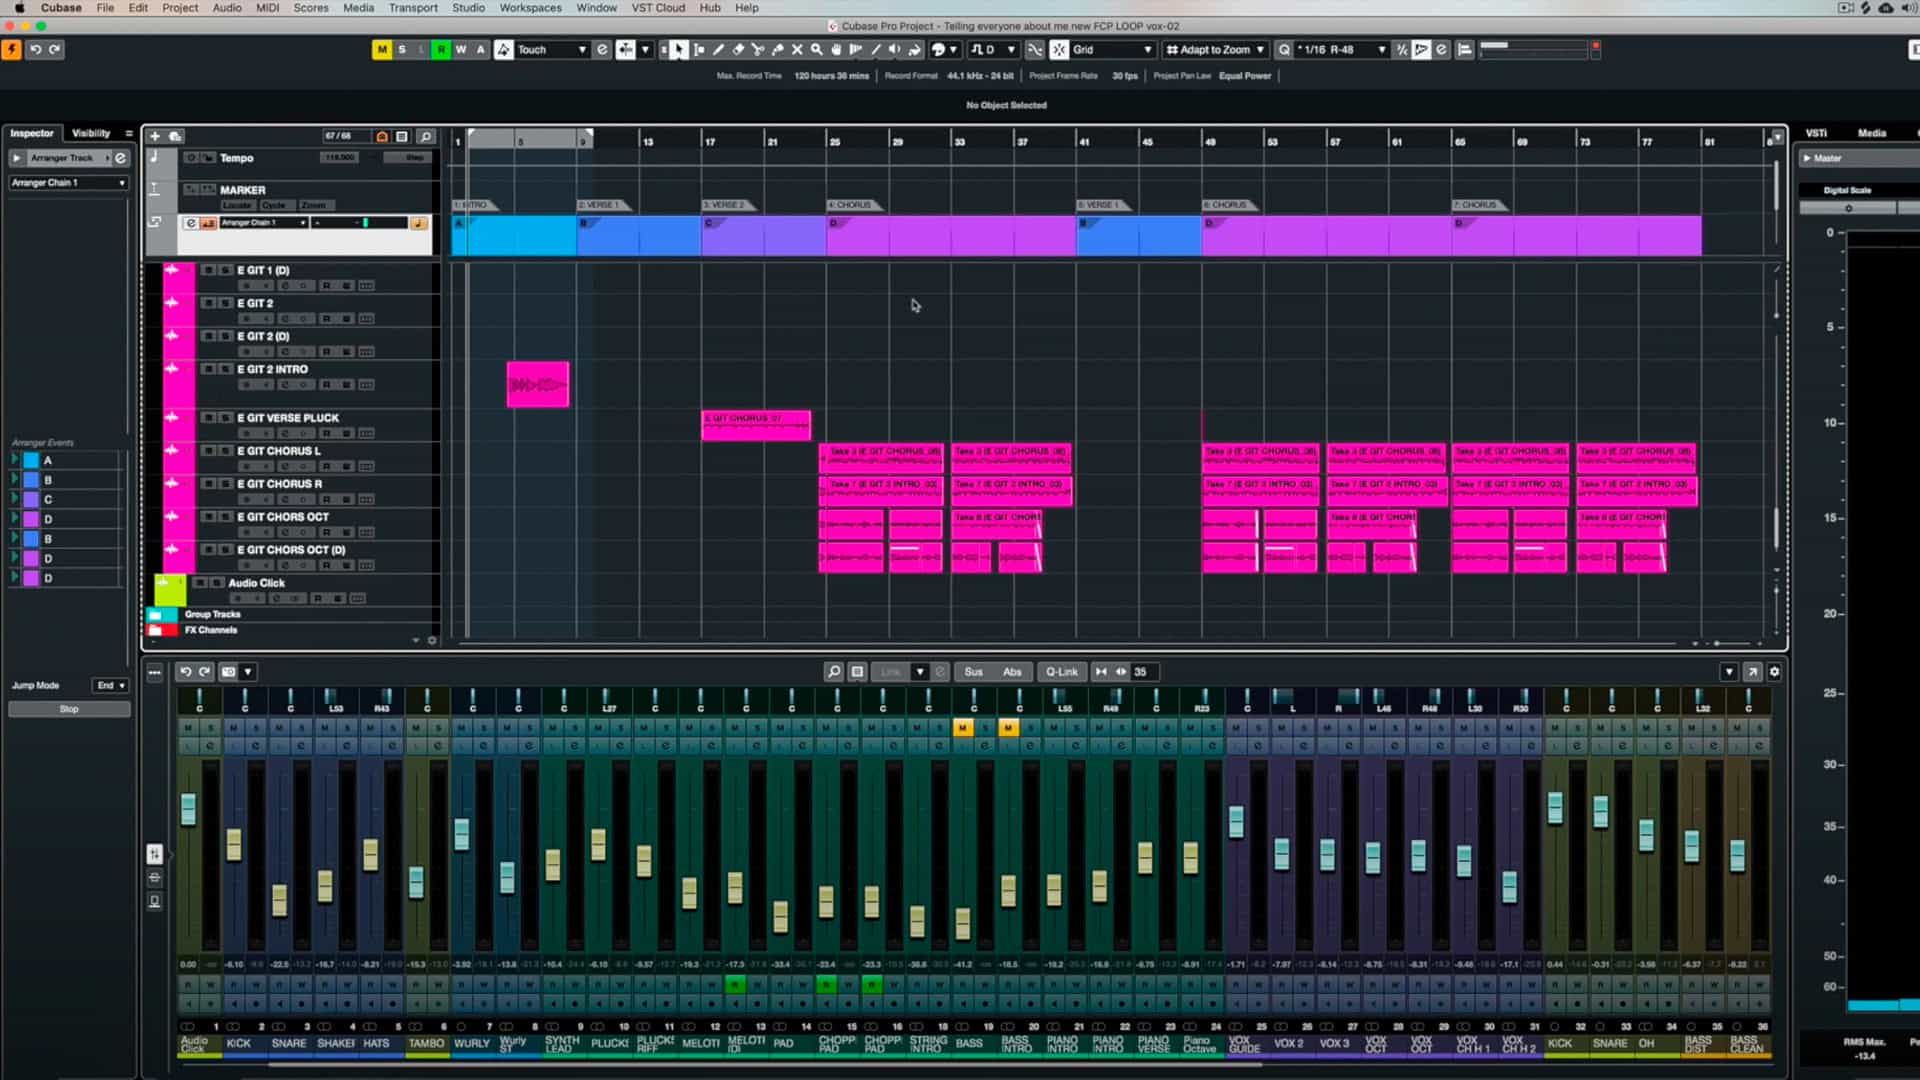Toggle global Read automation R button
Screen dimensions: 1920x1080
(x=440, y=49)
